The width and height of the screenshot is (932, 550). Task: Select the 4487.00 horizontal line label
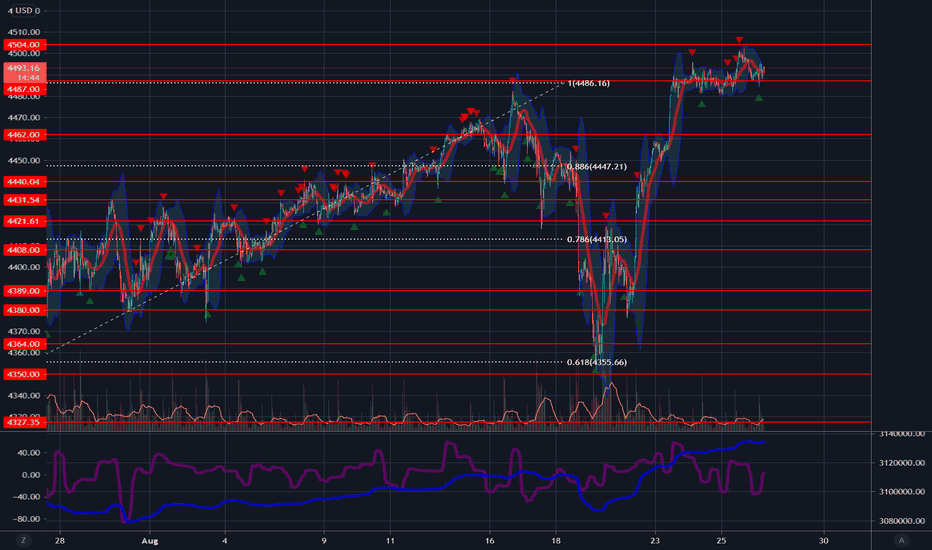pos(24,89)
